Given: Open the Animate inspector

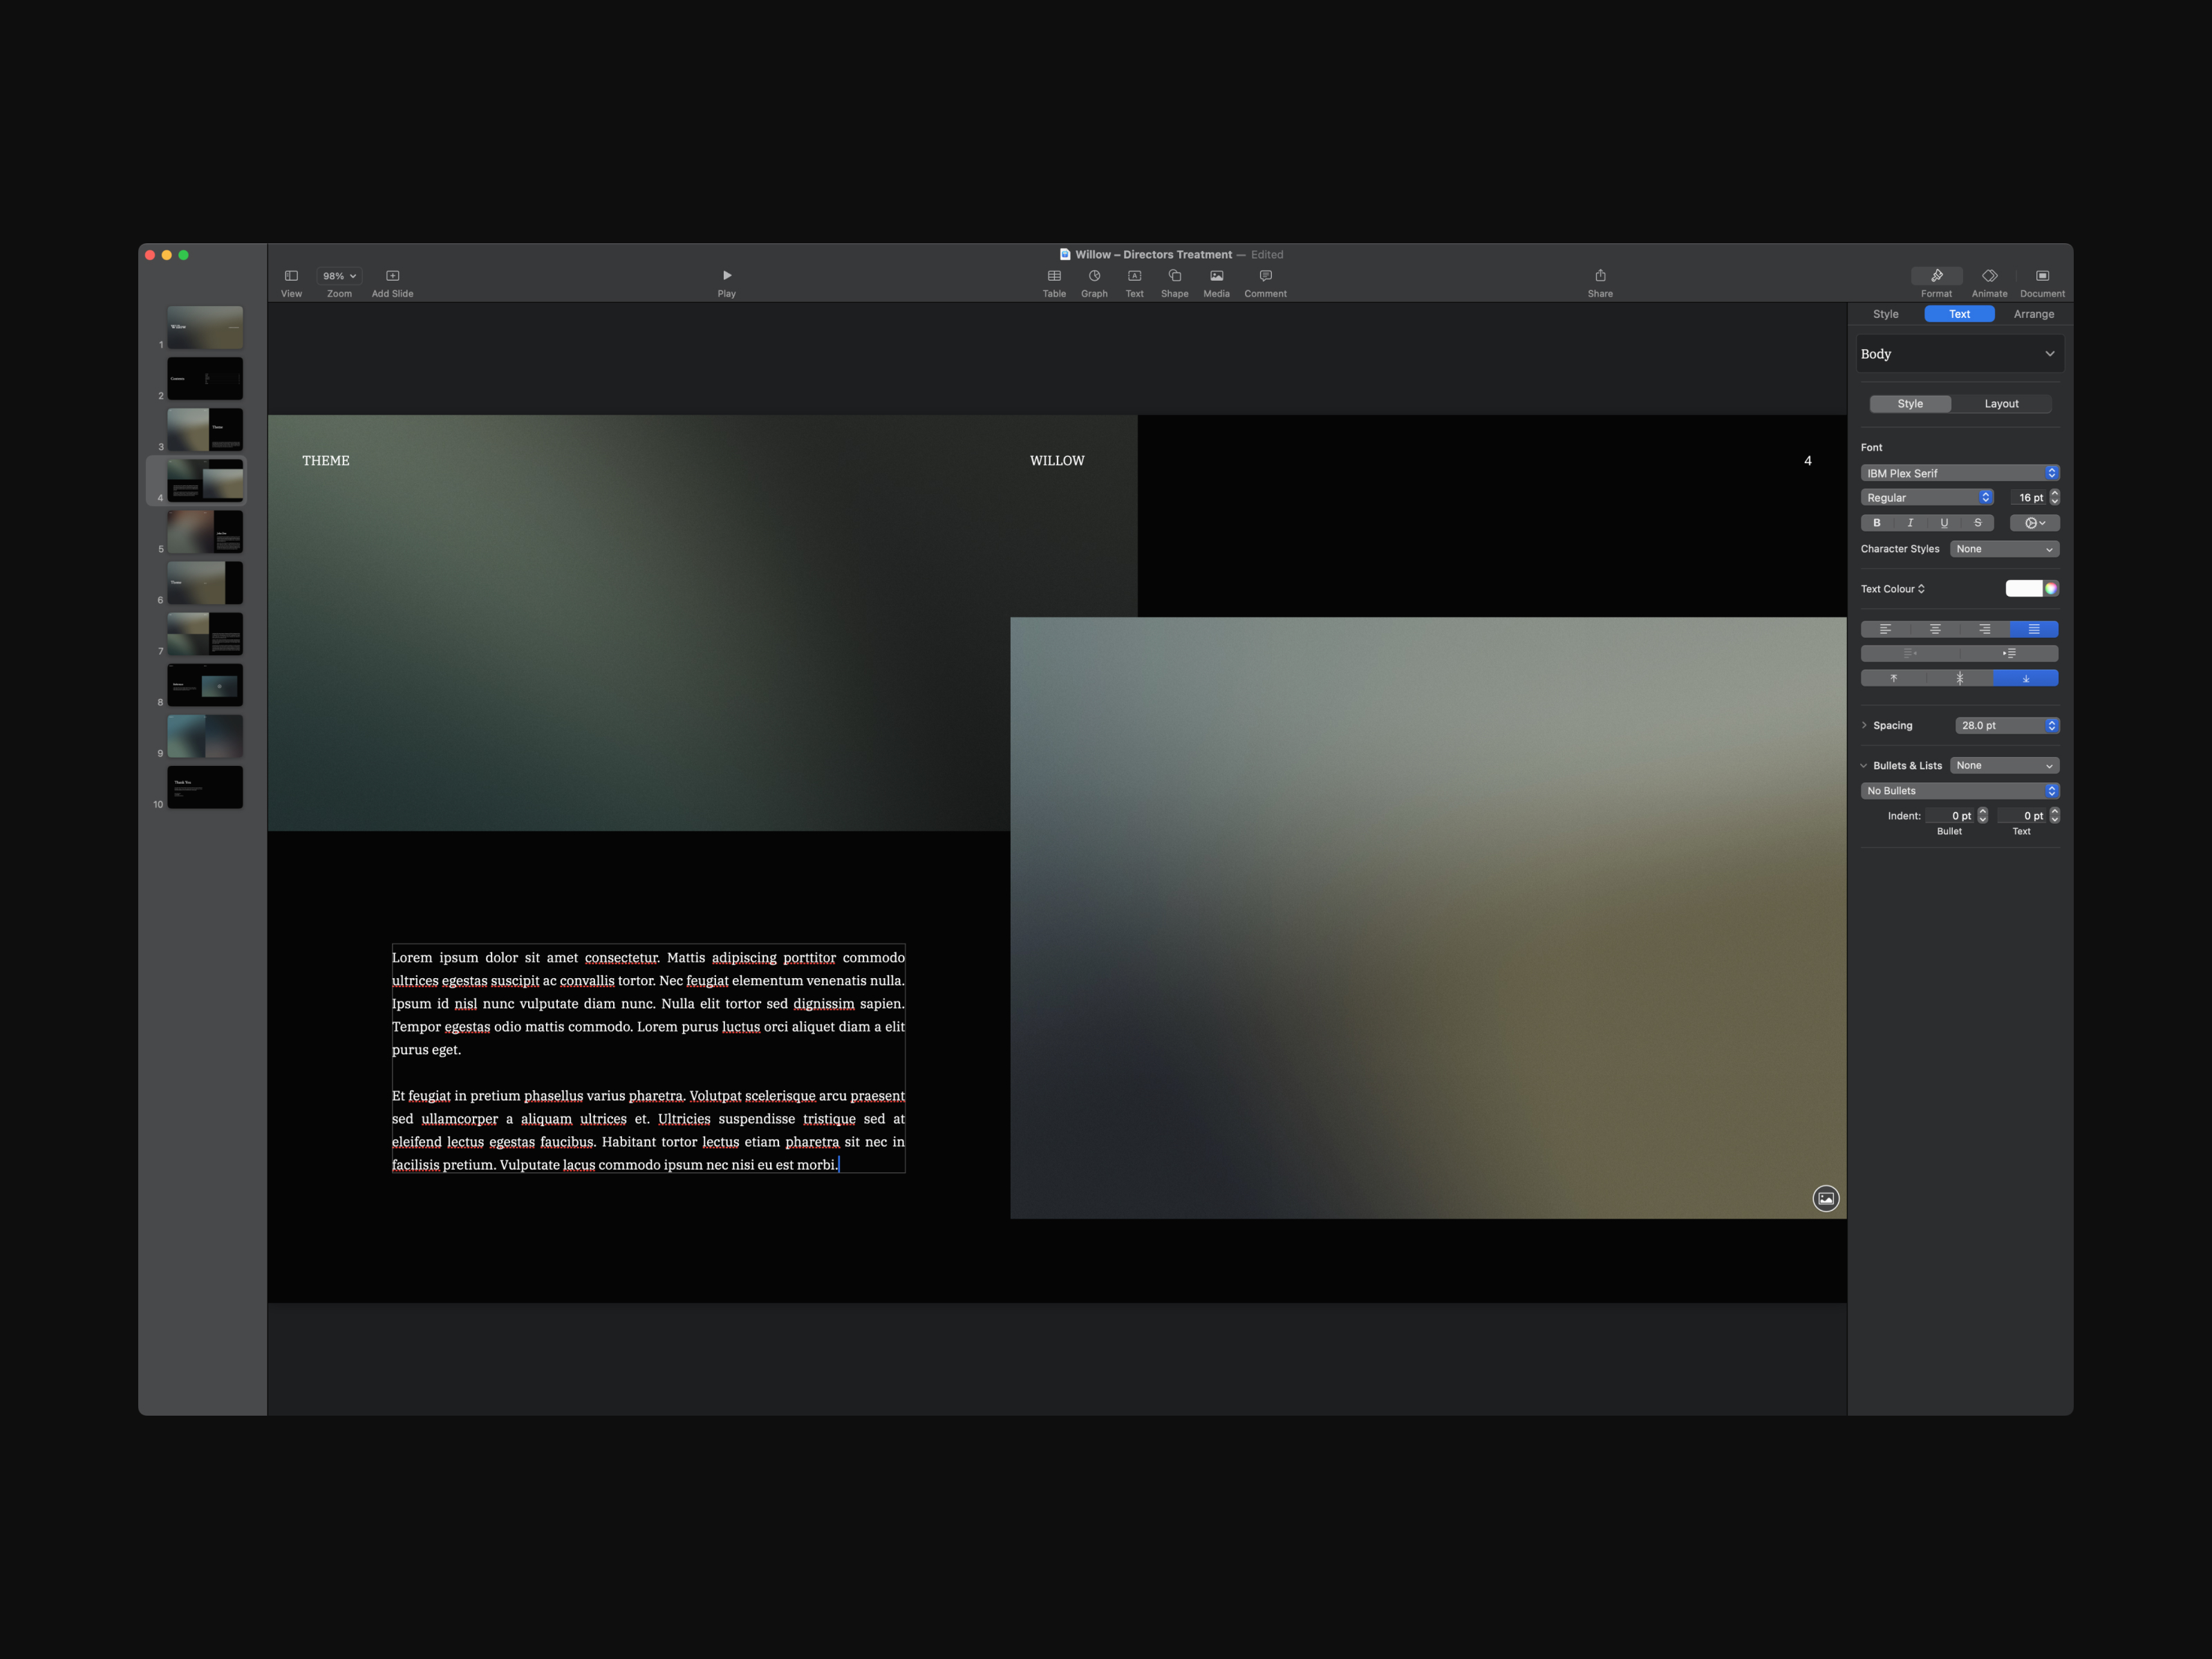Looking at the screenshot, I should click(x=1989, y=276).
